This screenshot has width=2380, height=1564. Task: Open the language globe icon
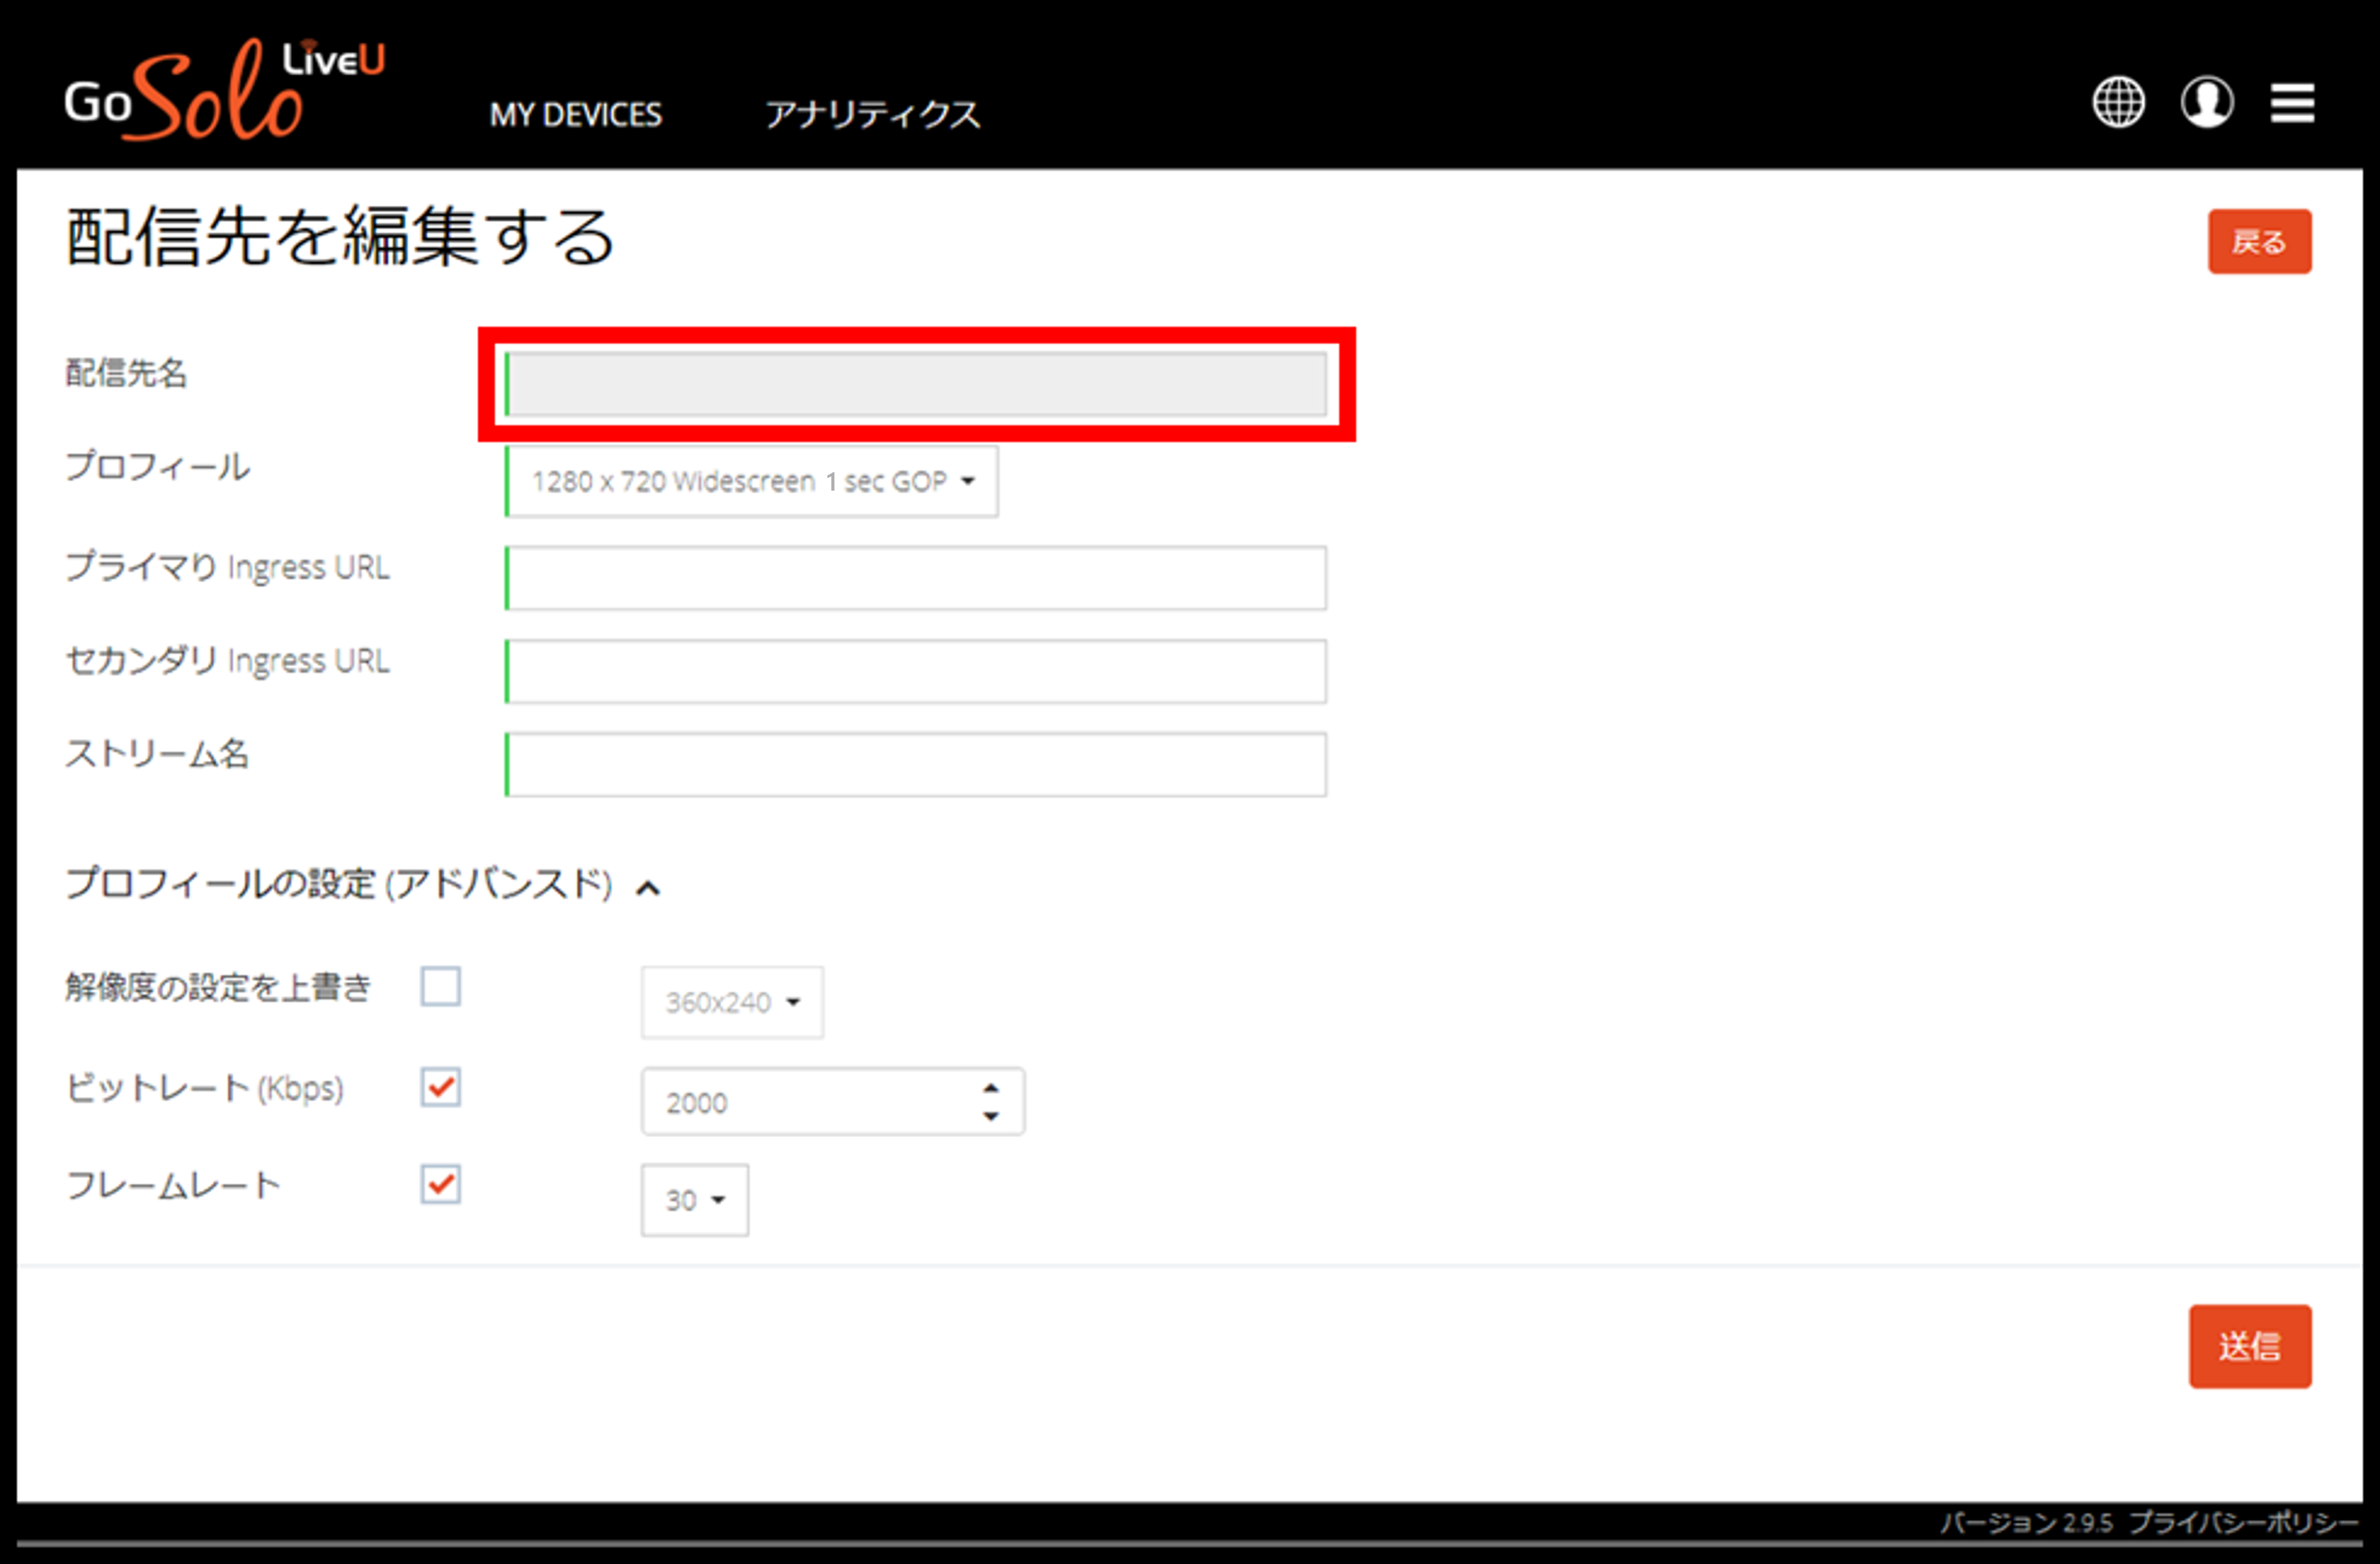pos(2118,102)
